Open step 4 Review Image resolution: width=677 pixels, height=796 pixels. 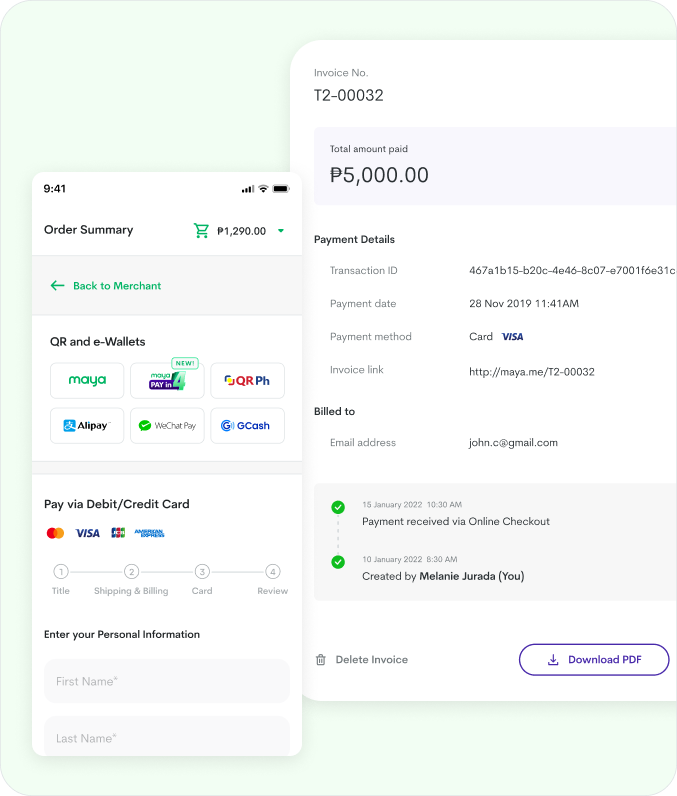(x=272, y=572)
